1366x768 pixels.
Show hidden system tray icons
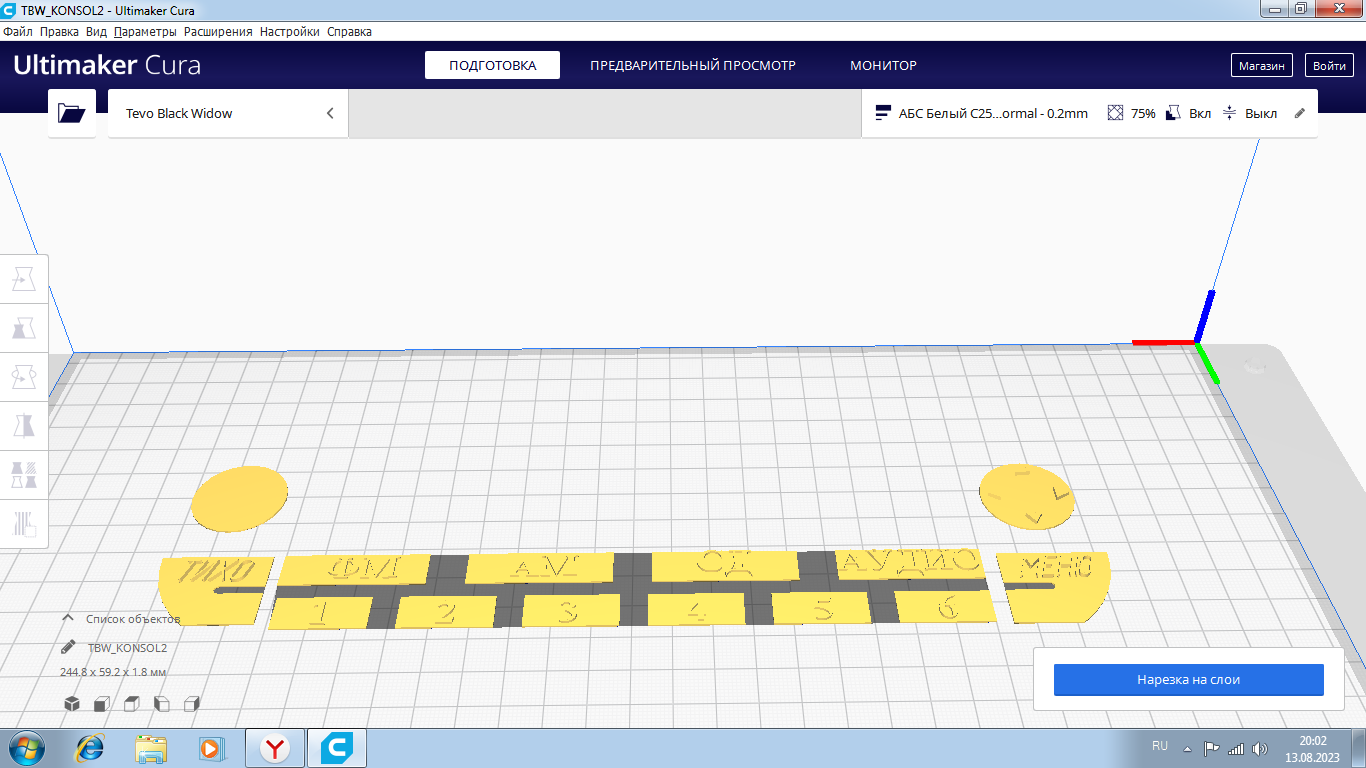coord(1187,748)
